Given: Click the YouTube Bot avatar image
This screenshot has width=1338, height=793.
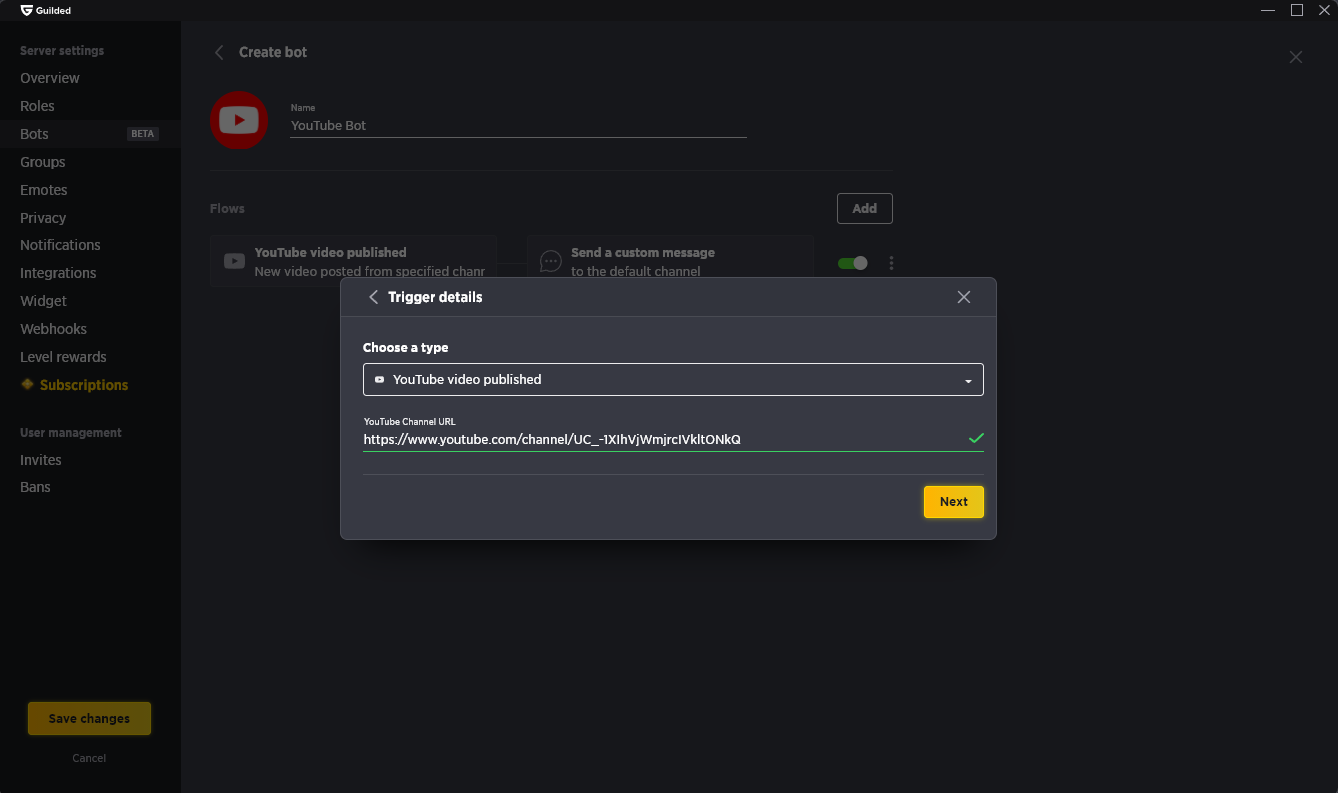Looking at the screenshot, I should pos(239,120).
